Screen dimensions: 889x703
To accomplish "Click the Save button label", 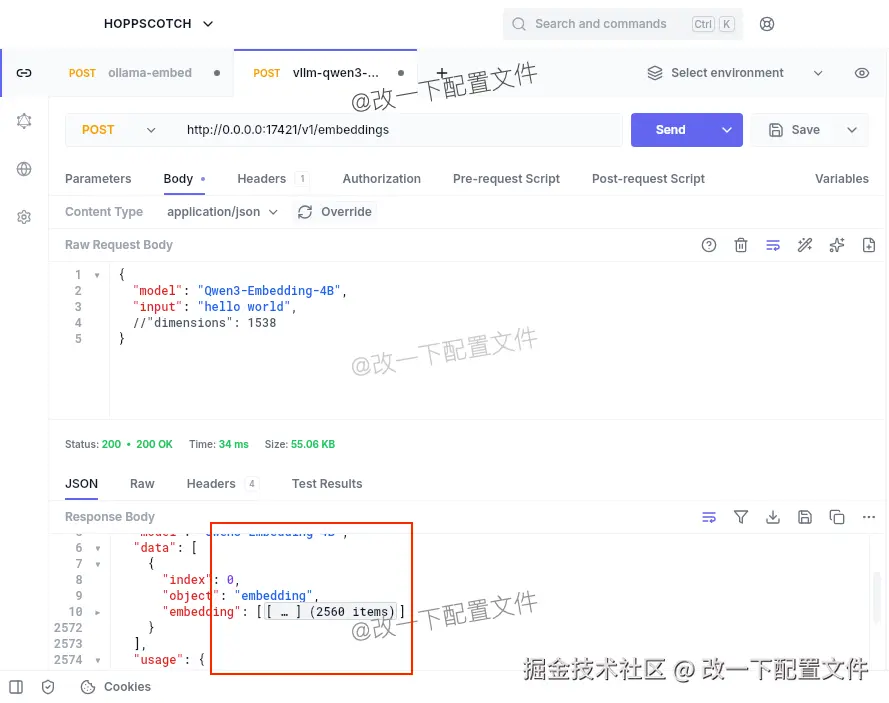I will 806,130.
